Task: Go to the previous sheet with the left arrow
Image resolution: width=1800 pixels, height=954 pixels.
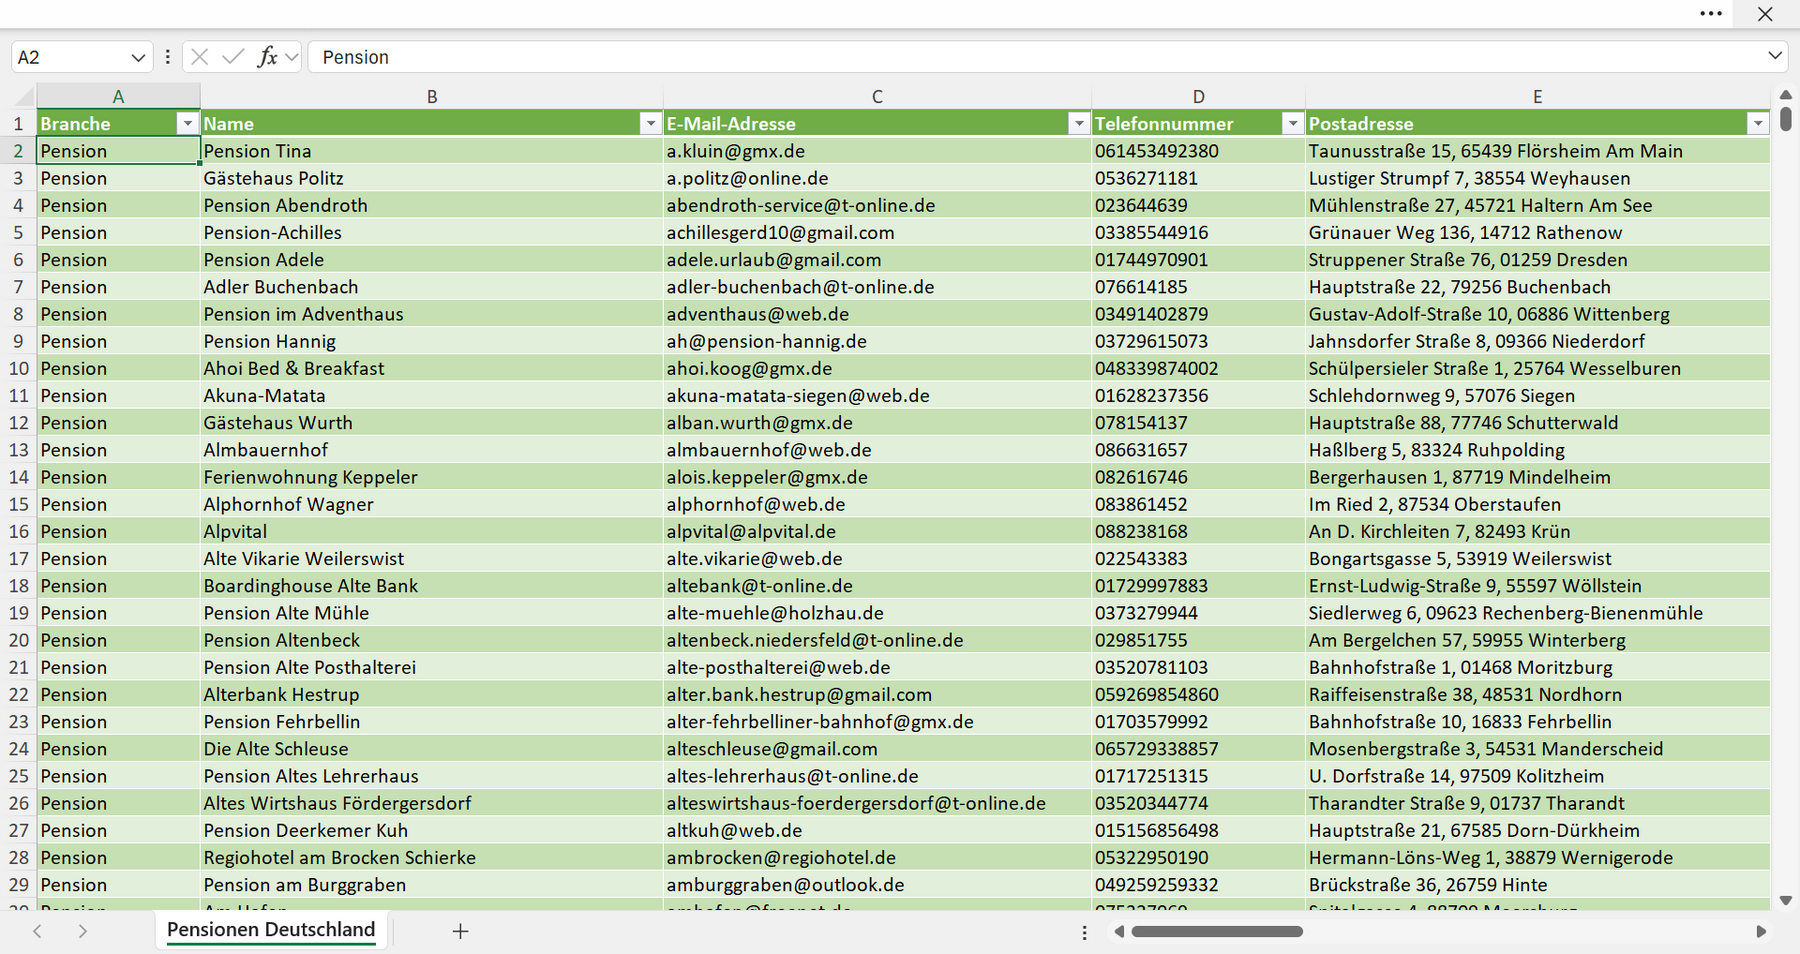Action: [37, 931]
